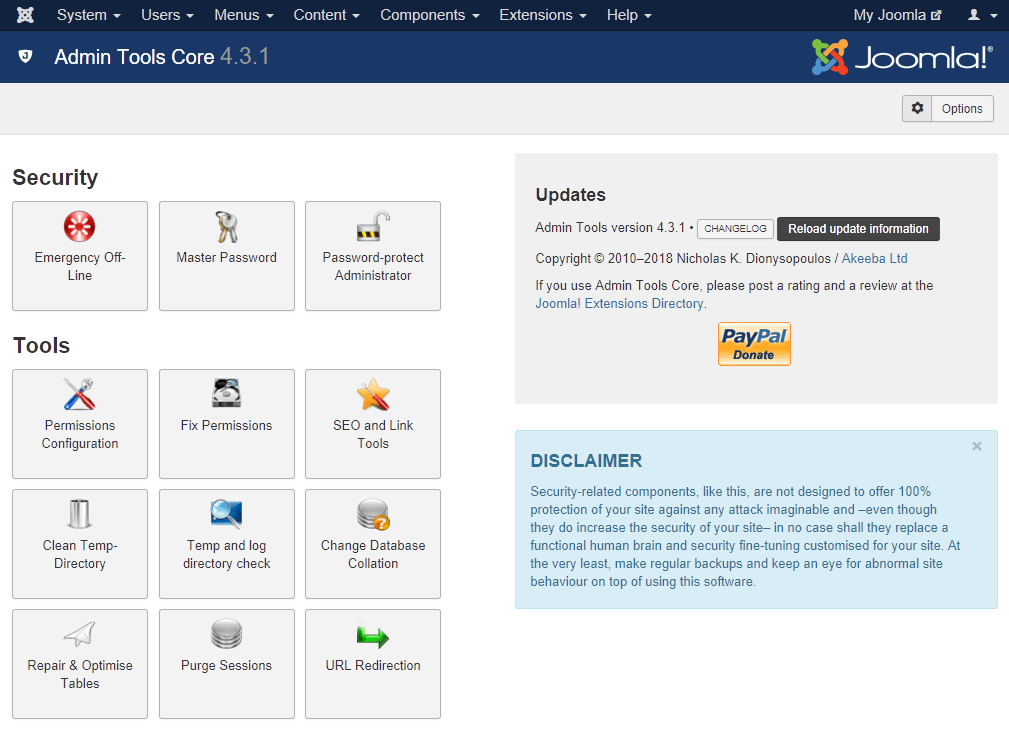Open URL Redirection green arrow icon

(373, 636)
